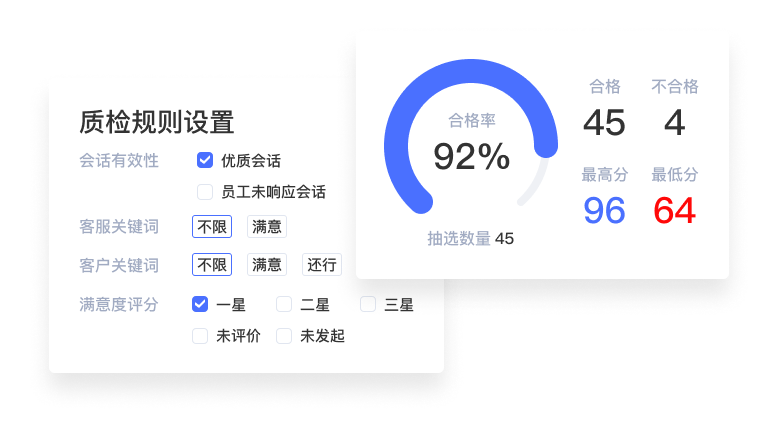Click the 质检规则设置 heading
The image size is (777, 427).
[x=157, y=122]
